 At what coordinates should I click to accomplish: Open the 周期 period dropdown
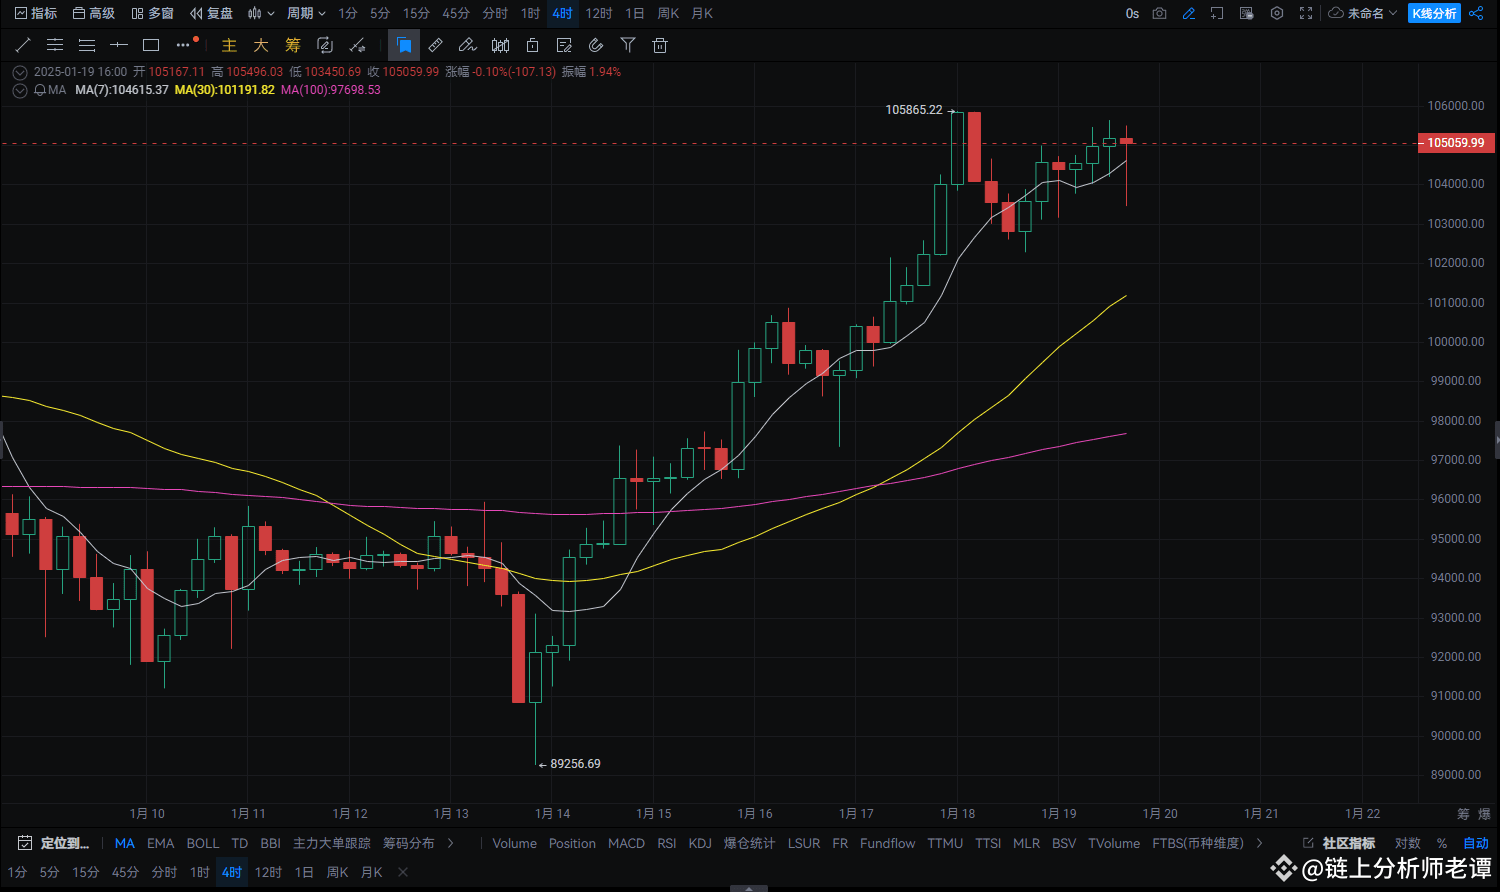tap(306, 14)
